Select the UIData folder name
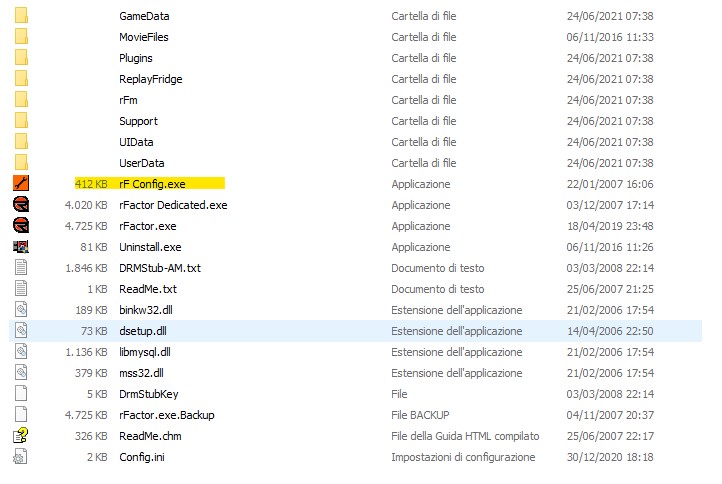The image size is (722, 484). [x=136, y=142]
